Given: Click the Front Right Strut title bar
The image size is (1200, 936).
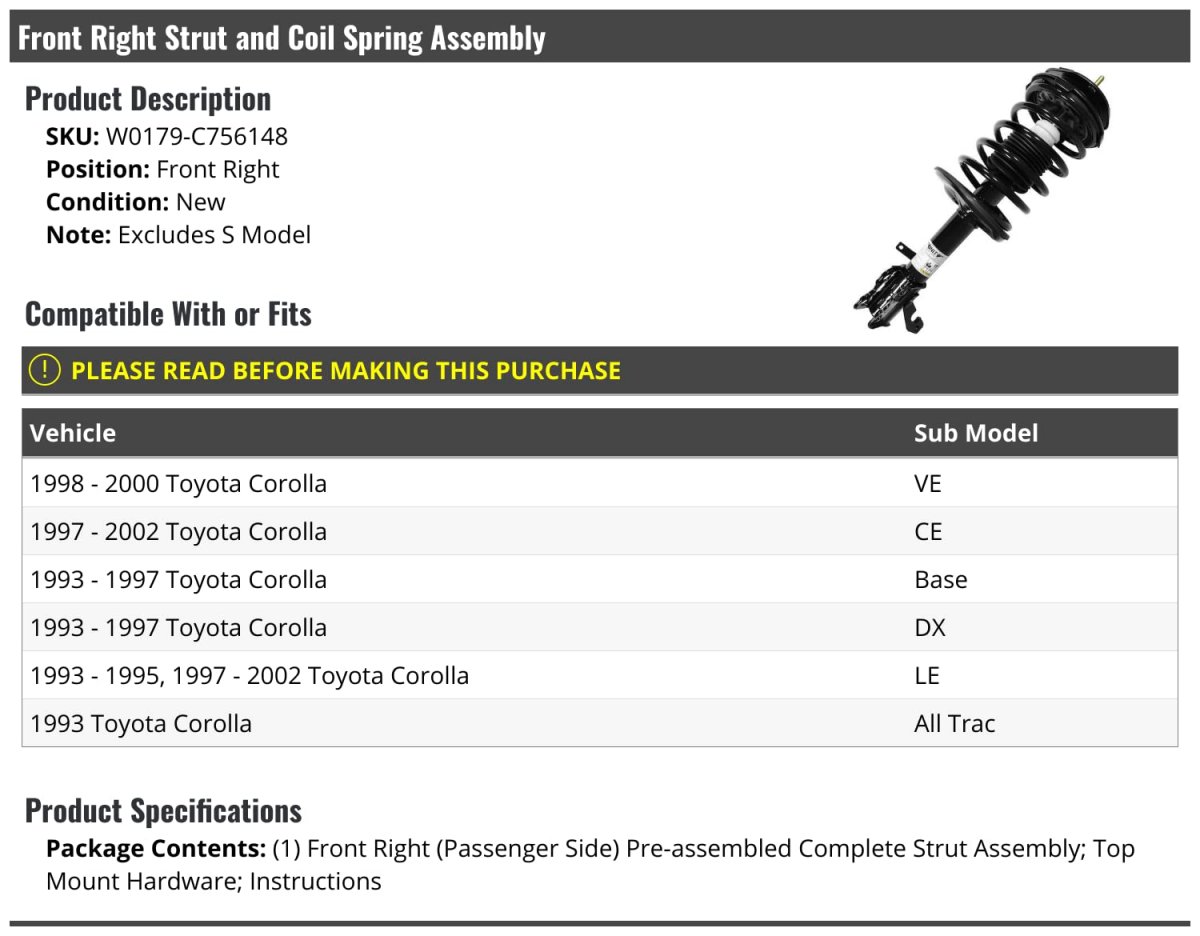Looking at the screenshot, I should [x=282, y=38].
